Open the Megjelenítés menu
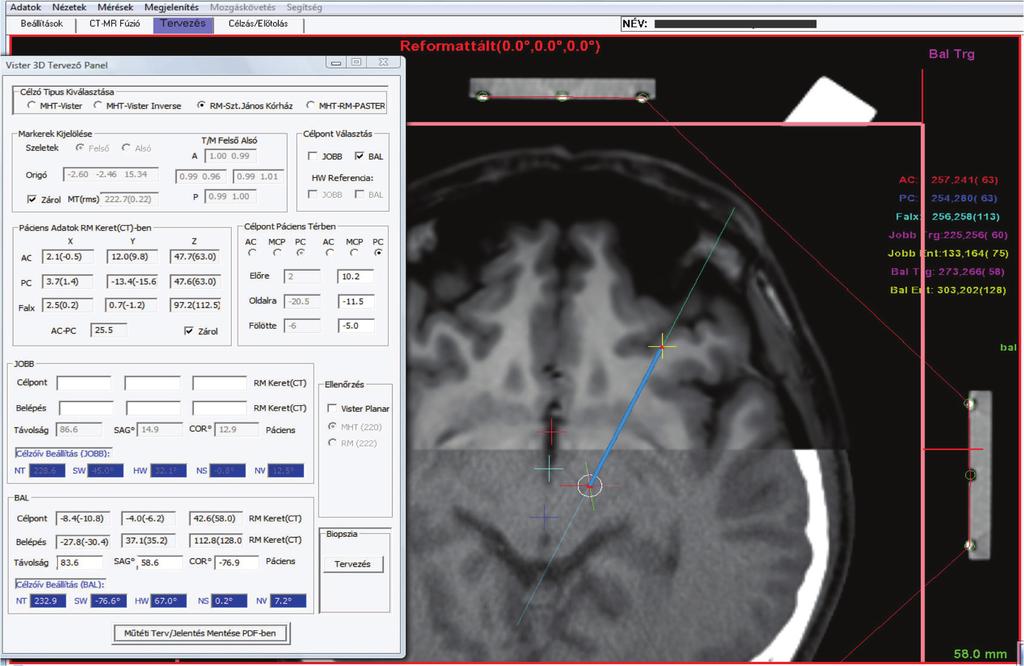Viewport: 1024px width, 666px height. [171, 7]
